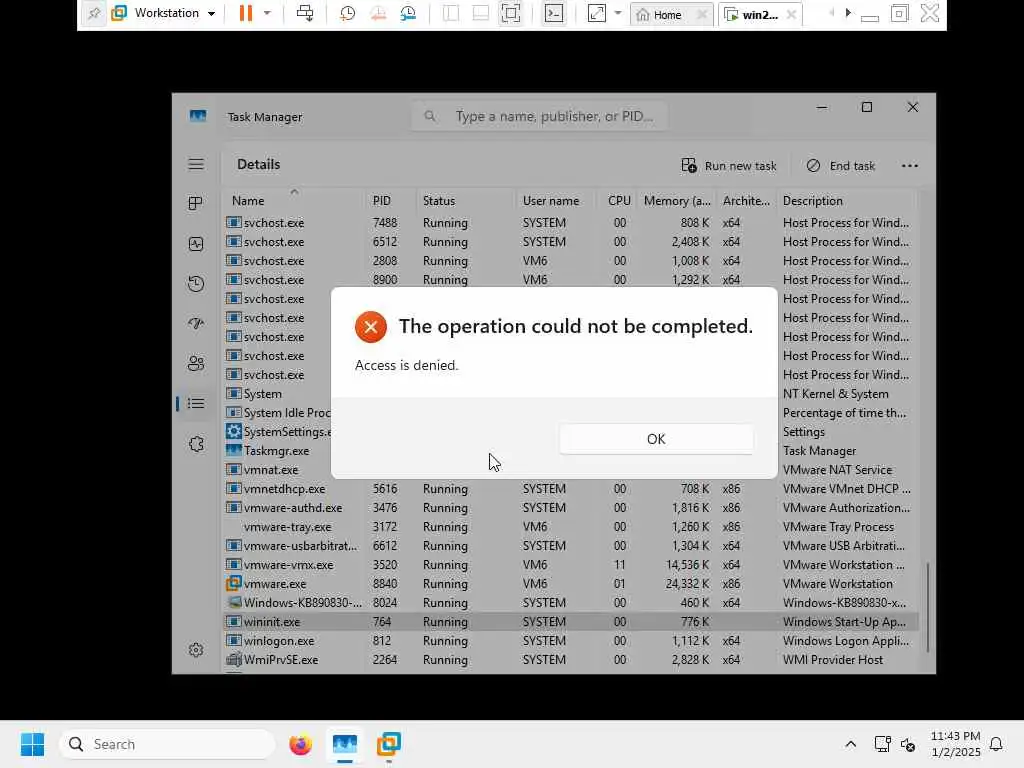Click the revert to snapshot icon
Image resolution: width=1024 pixels, height=768 pixels.
[x=378, y=13]
